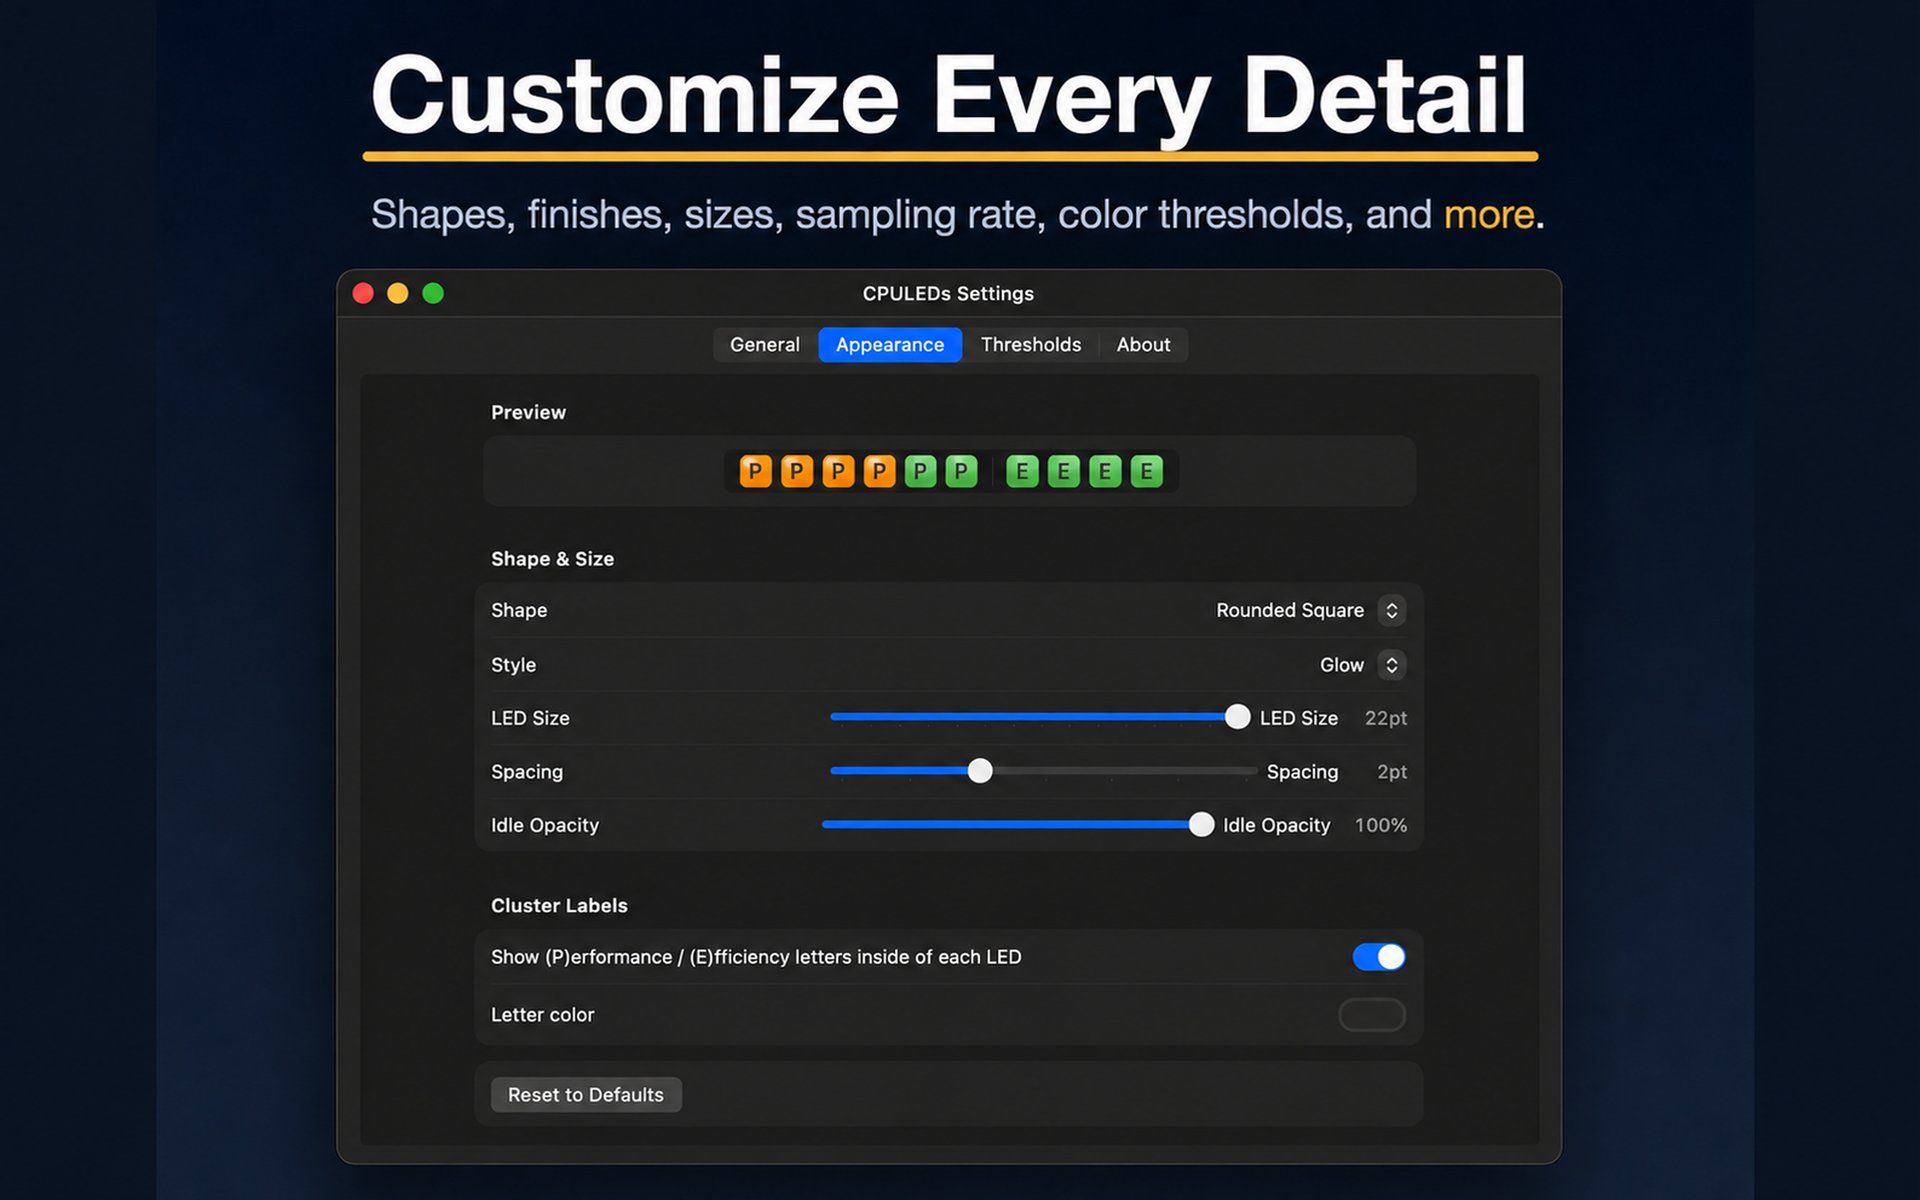Click the Spacing slider handle

point(980,771)
